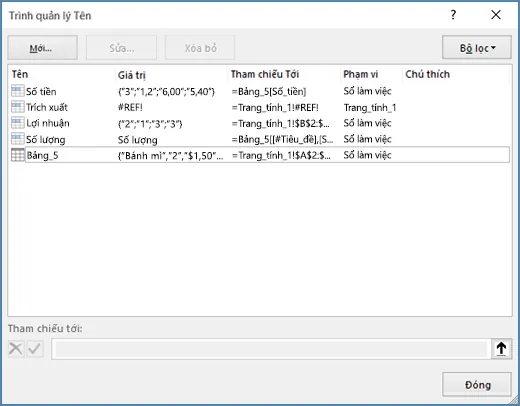Create a new name with Mới button
The width and height of the screenshot is (520, 406).
tap(43, 48)
